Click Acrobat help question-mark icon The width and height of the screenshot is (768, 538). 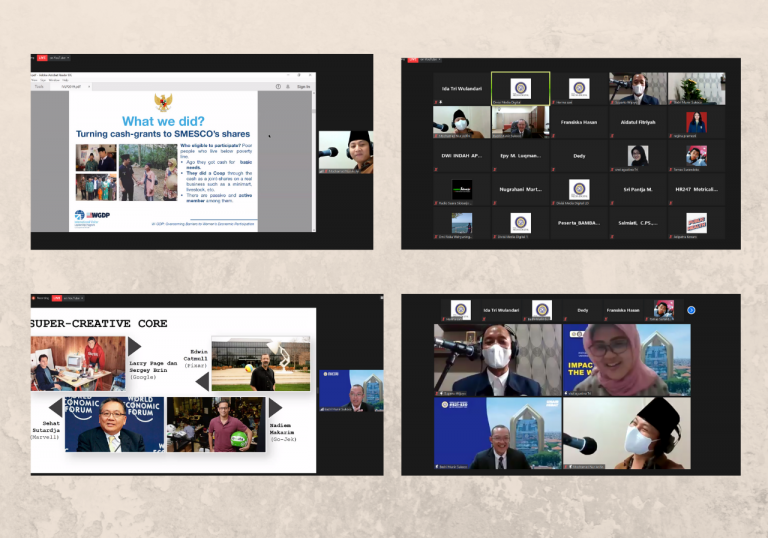pyautogui.click(x=278, y=86)
